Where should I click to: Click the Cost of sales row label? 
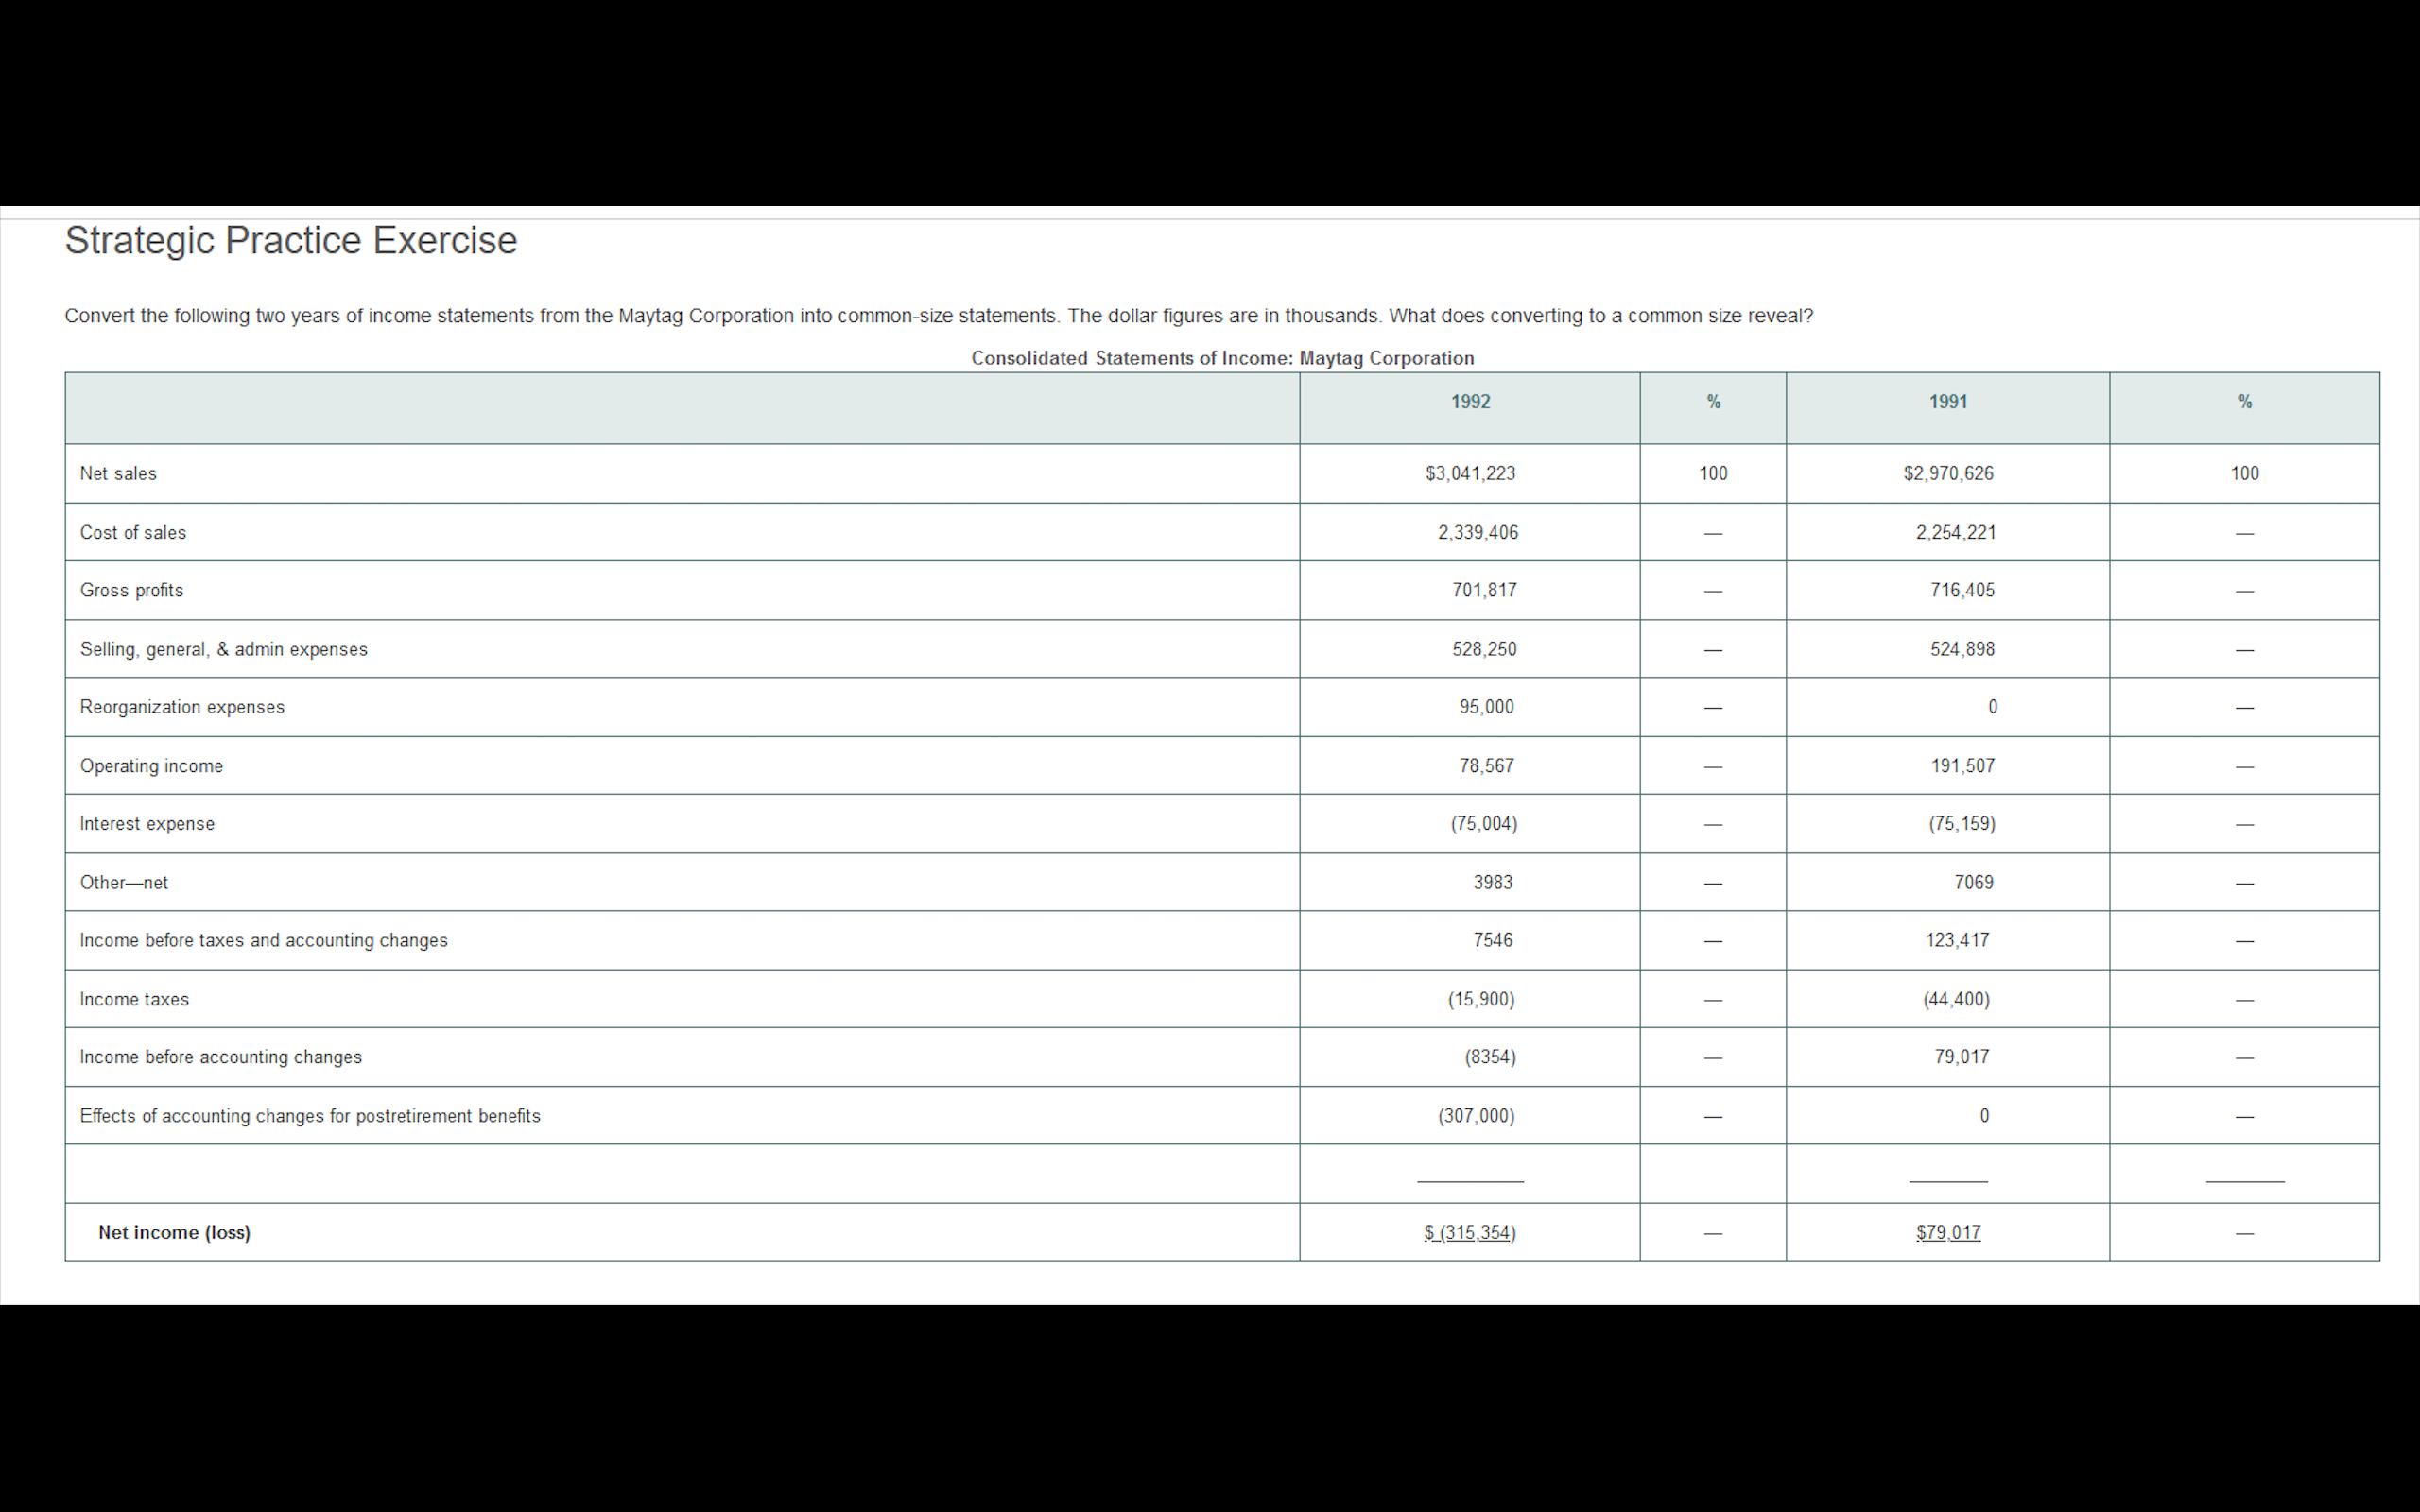[133, 533]
